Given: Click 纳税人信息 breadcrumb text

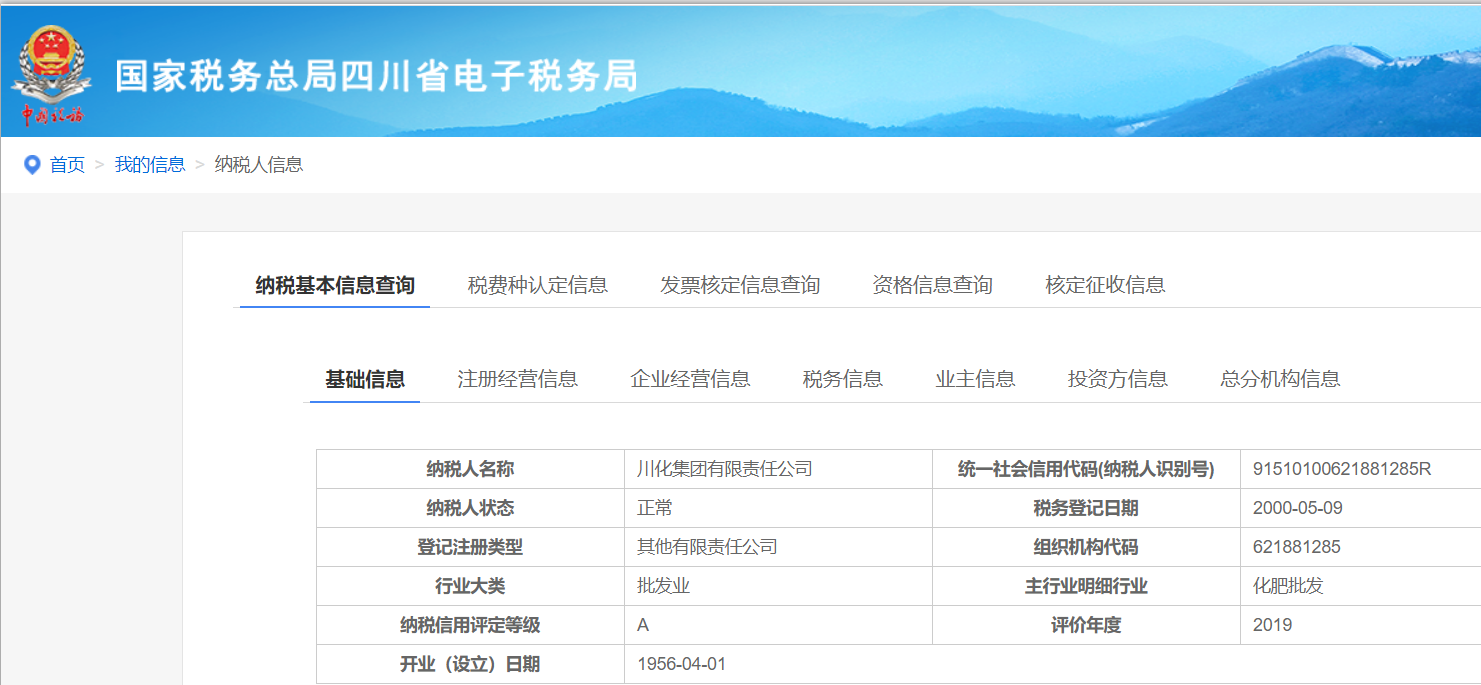Looking at the screenshot, I should pyautogui.click(x=259, y=165).
